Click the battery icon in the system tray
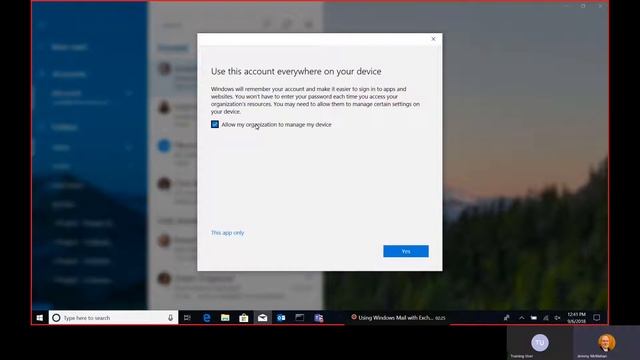640x360 pixels. [x=533, y=318]
